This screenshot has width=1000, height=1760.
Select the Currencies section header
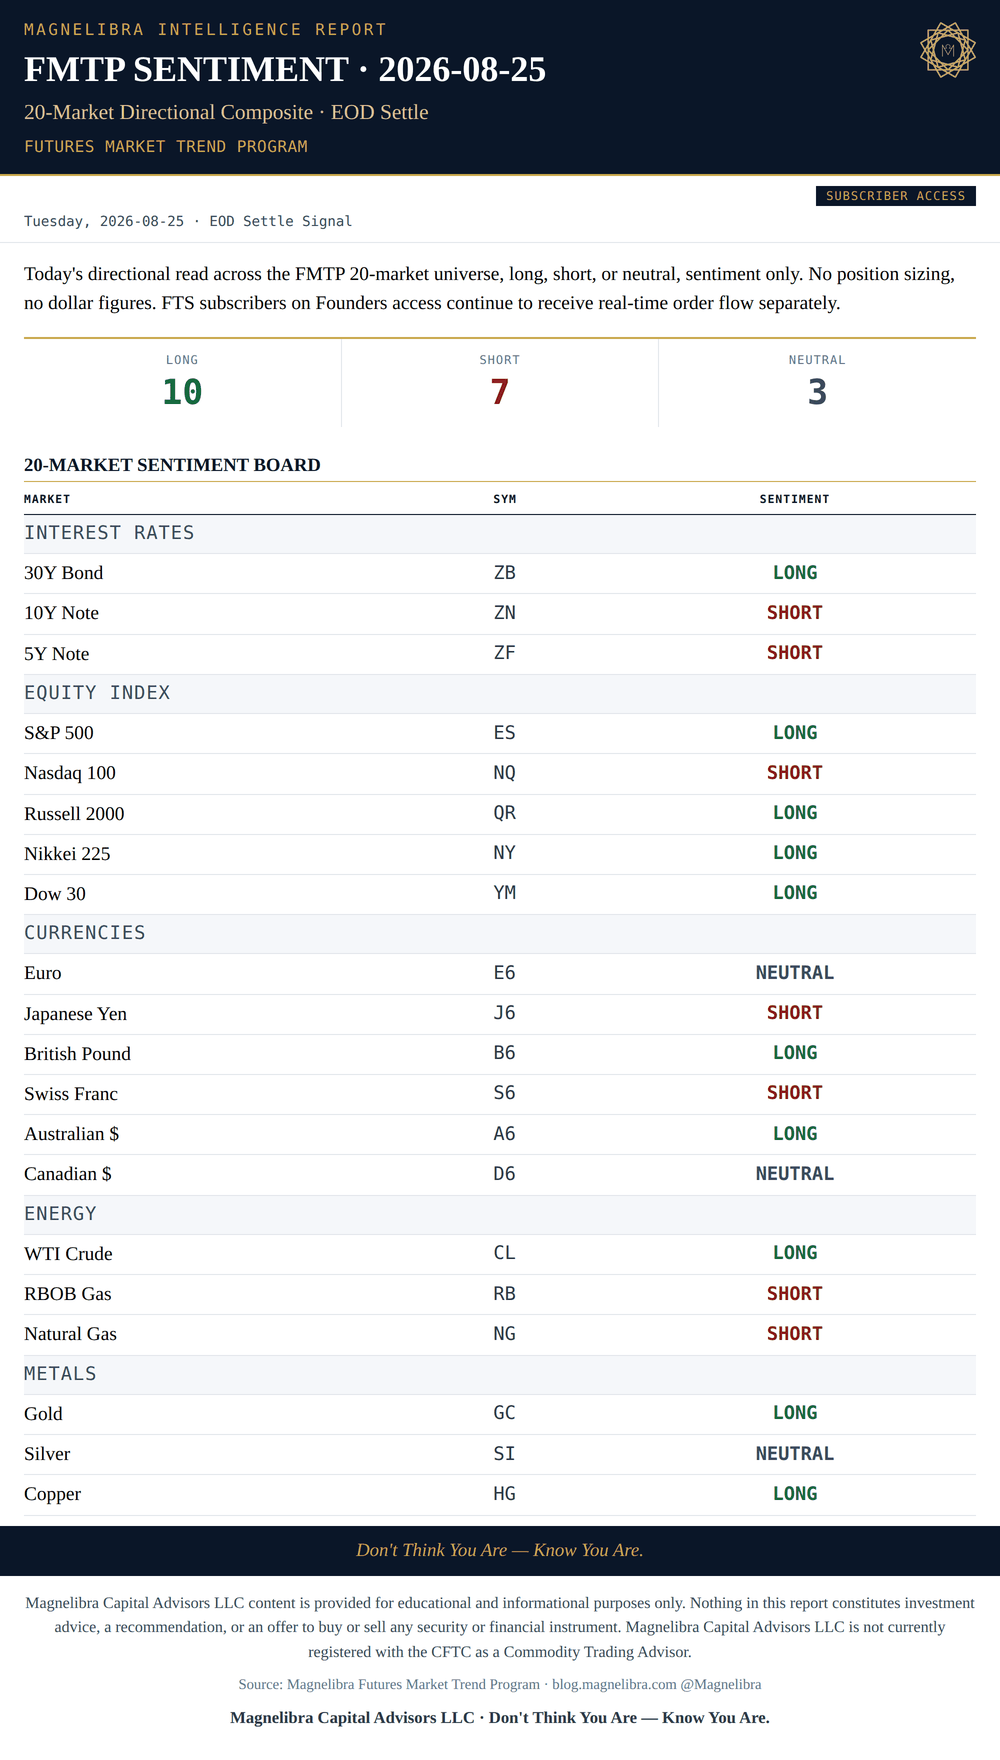pos(500,934)
